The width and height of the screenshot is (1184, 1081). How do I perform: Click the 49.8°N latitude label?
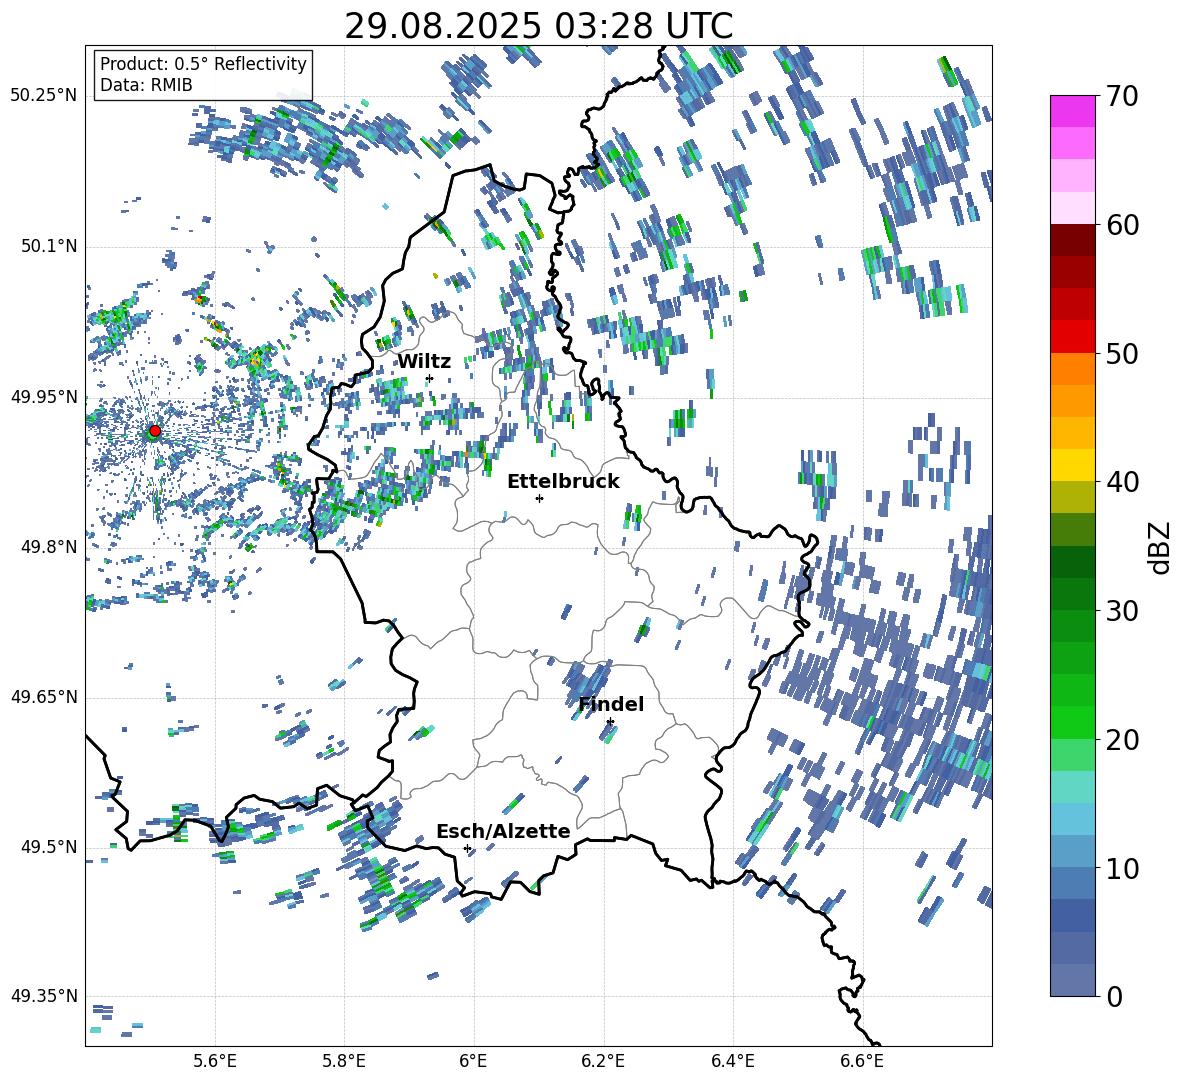tap(48, 547)
